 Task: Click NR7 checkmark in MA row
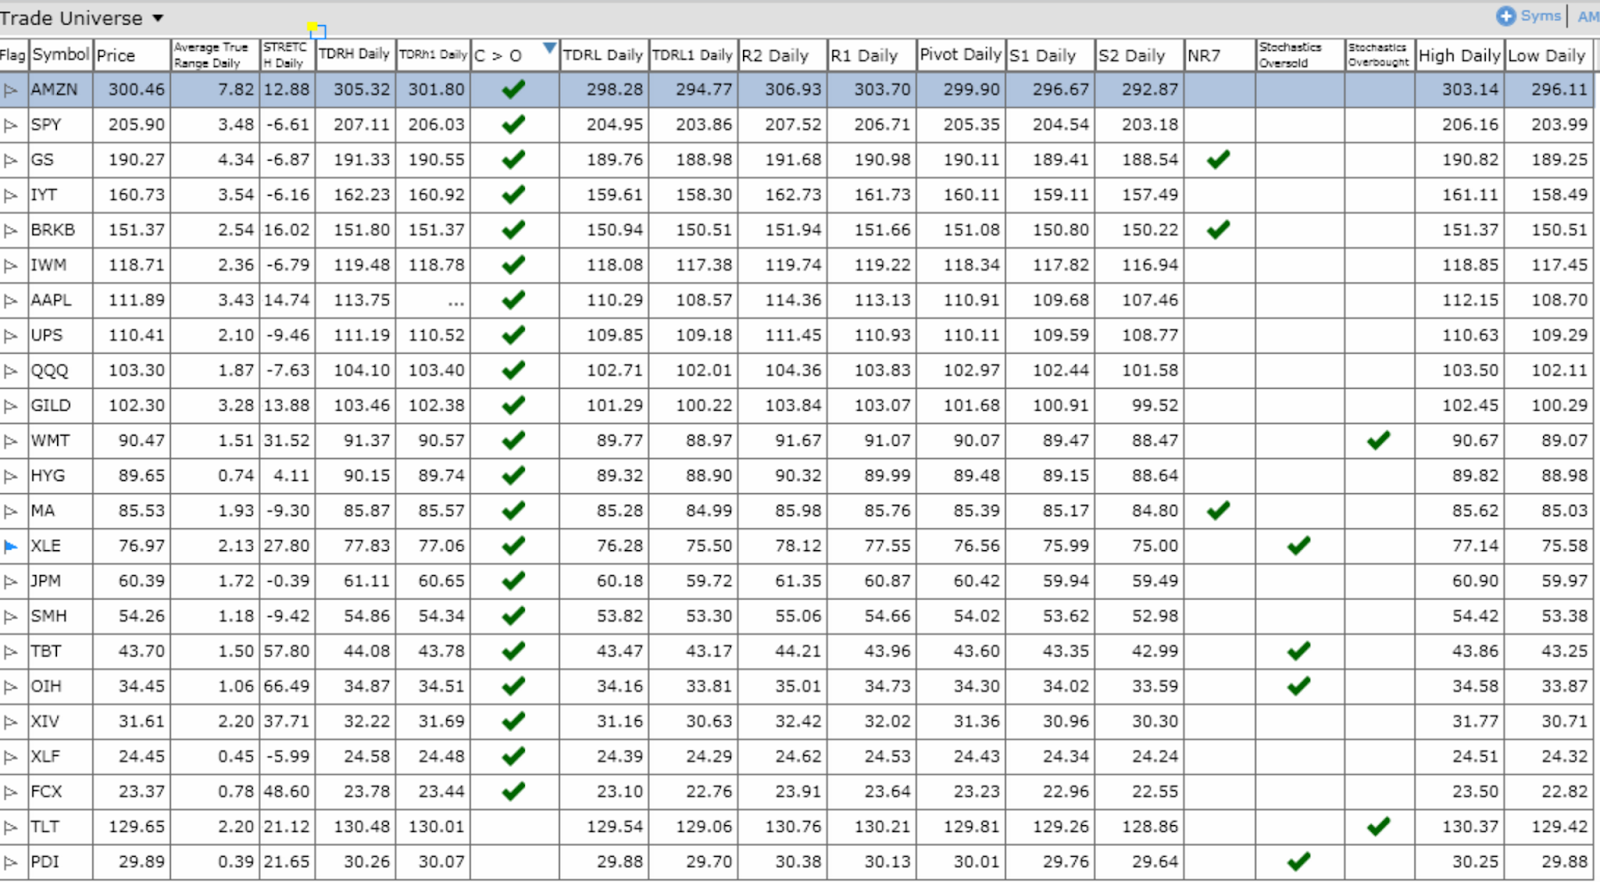pos(1218,511)
